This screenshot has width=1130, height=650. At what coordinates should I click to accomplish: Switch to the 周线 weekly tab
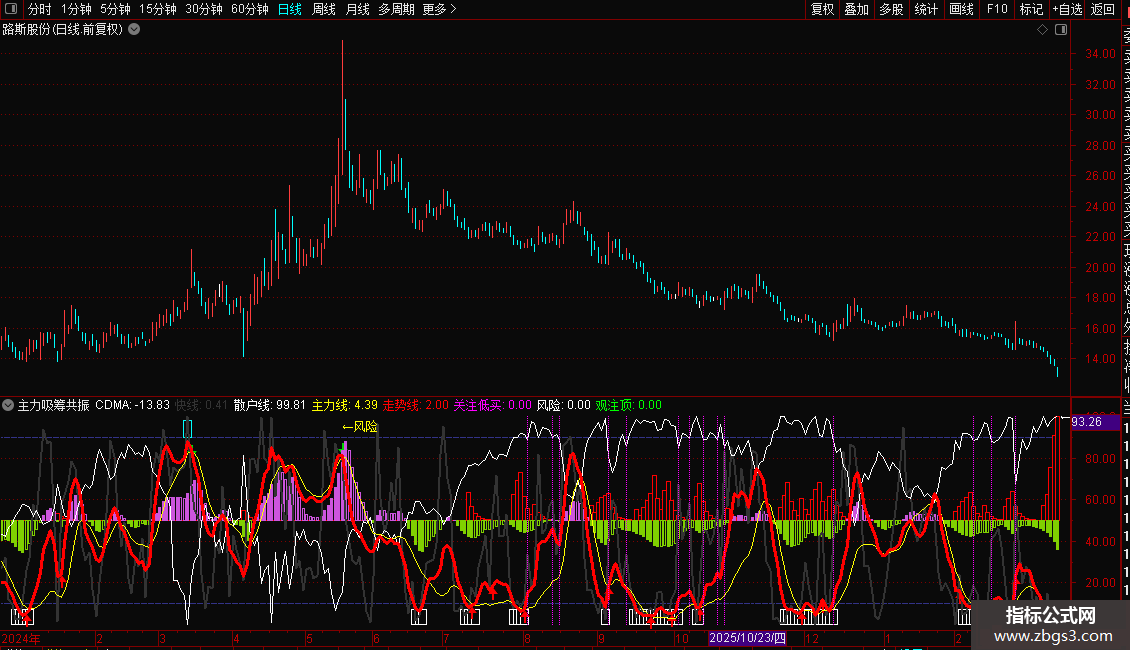click(x=324, y=9)
